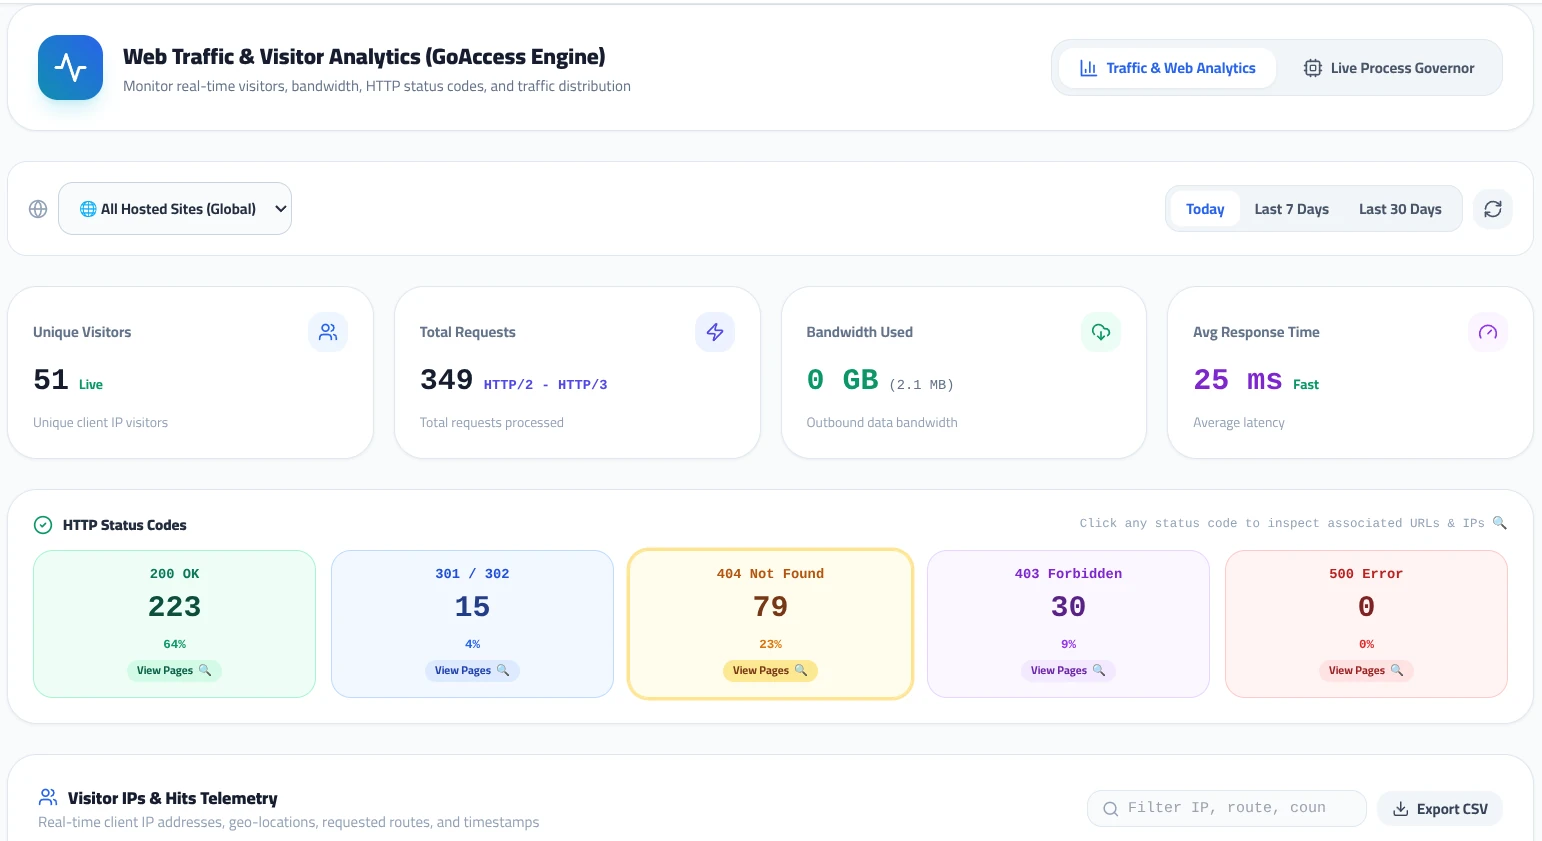The image size is (1542, 841).
Task: Click the 0 GB bandwidth value
Action: (x=842, y=380)
